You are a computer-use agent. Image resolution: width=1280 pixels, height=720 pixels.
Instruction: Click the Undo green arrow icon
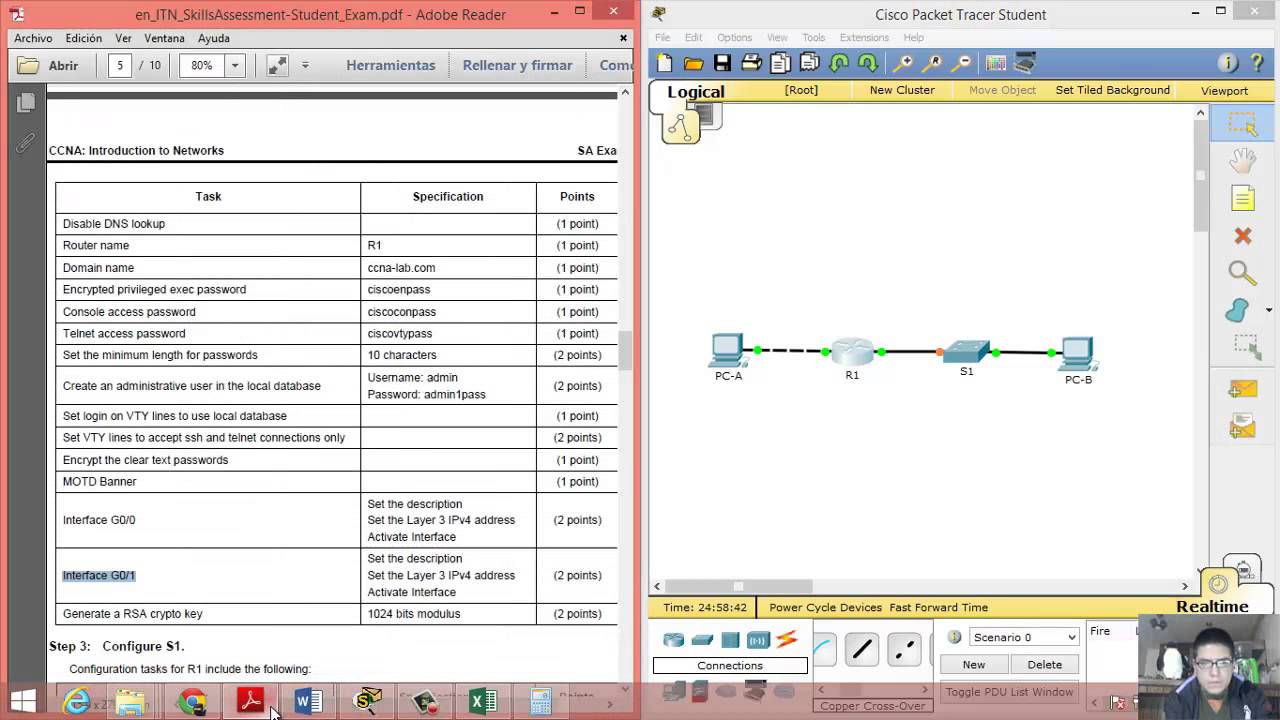point(838,63)
